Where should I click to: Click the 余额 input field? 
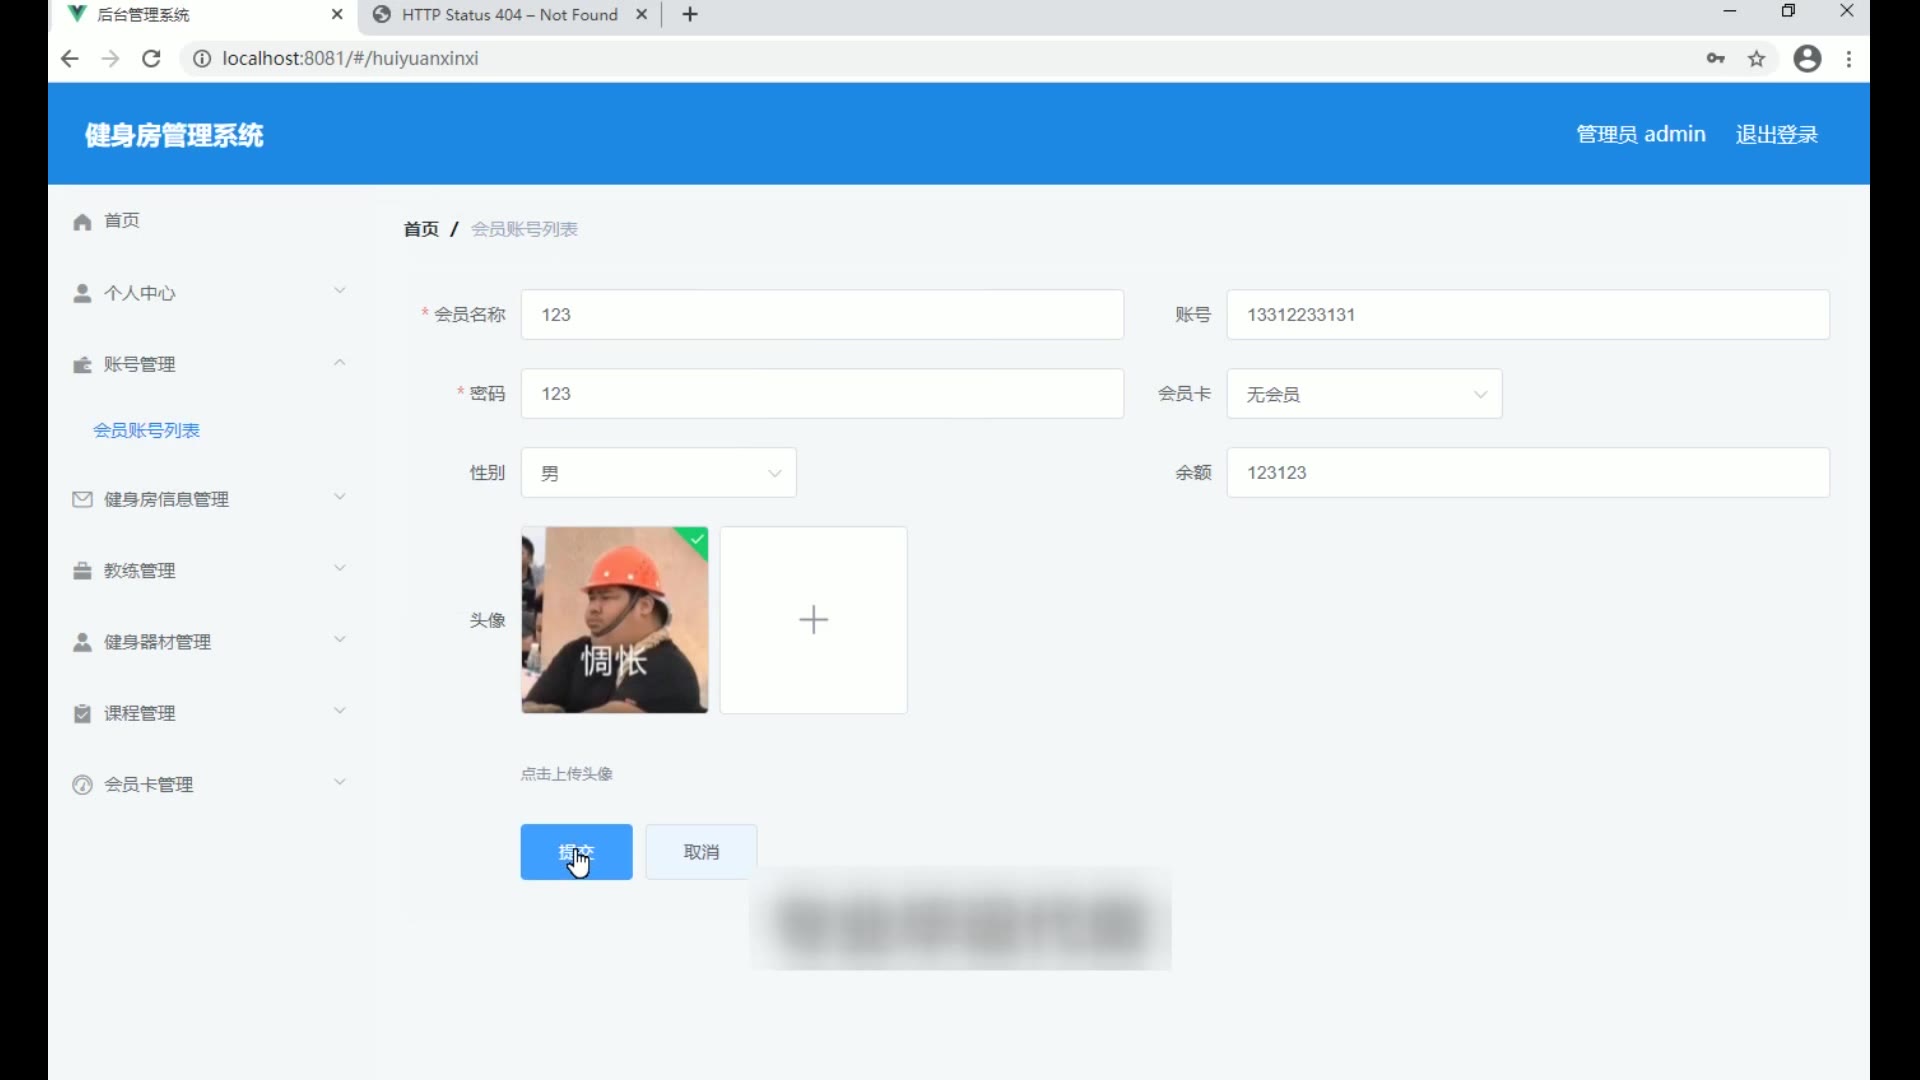point(1527,473)
